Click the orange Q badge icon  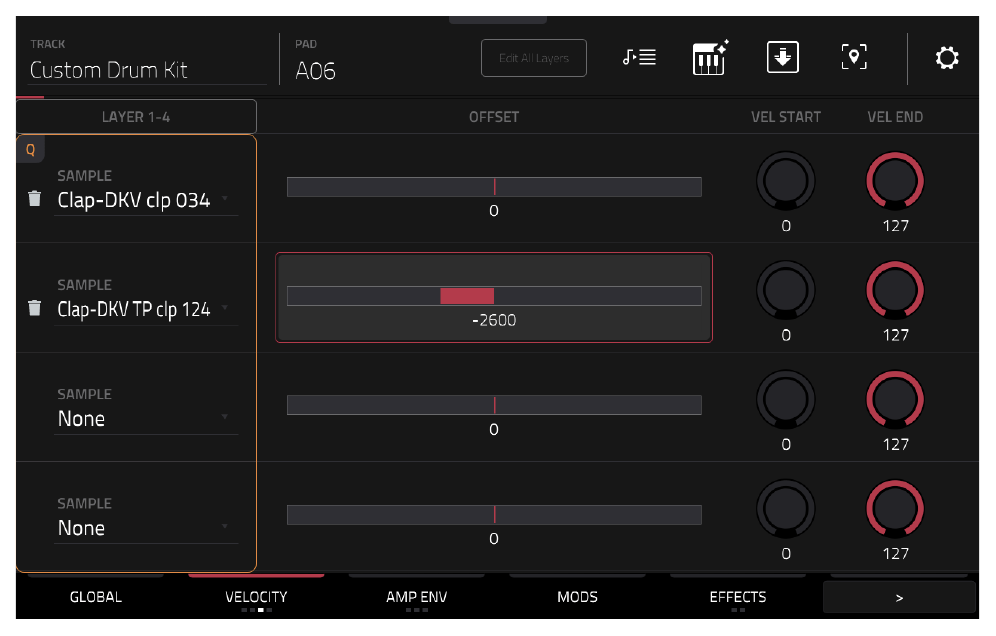30,150
